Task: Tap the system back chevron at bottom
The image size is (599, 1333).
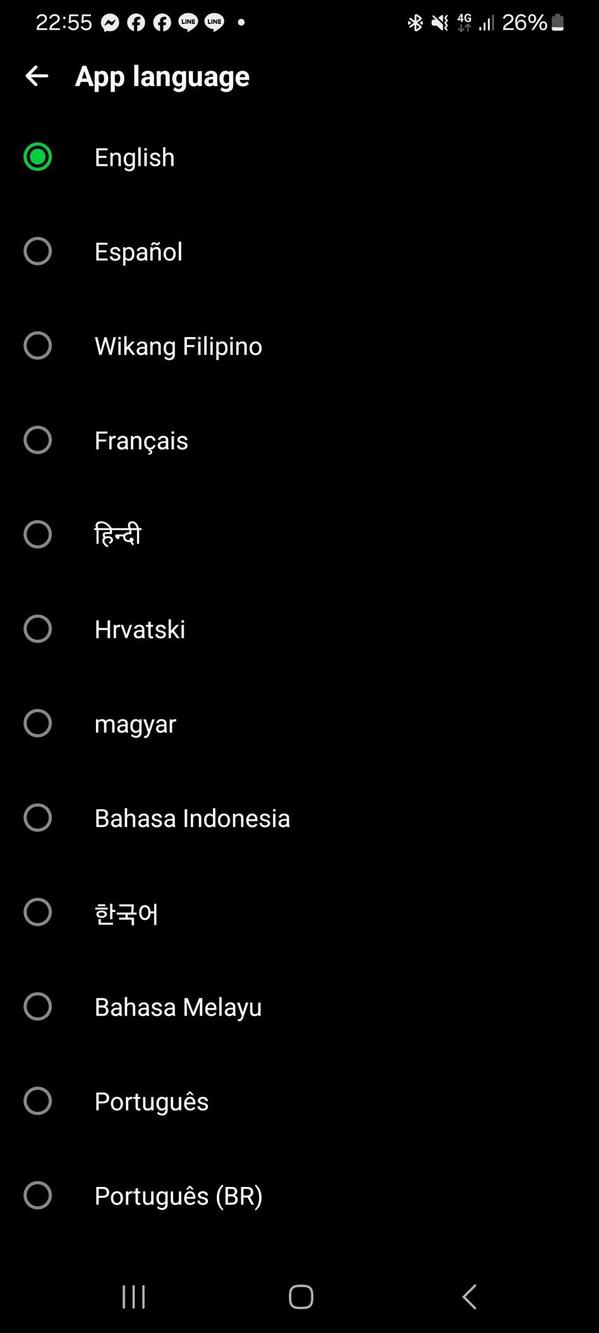Action: coord(469,1297)
